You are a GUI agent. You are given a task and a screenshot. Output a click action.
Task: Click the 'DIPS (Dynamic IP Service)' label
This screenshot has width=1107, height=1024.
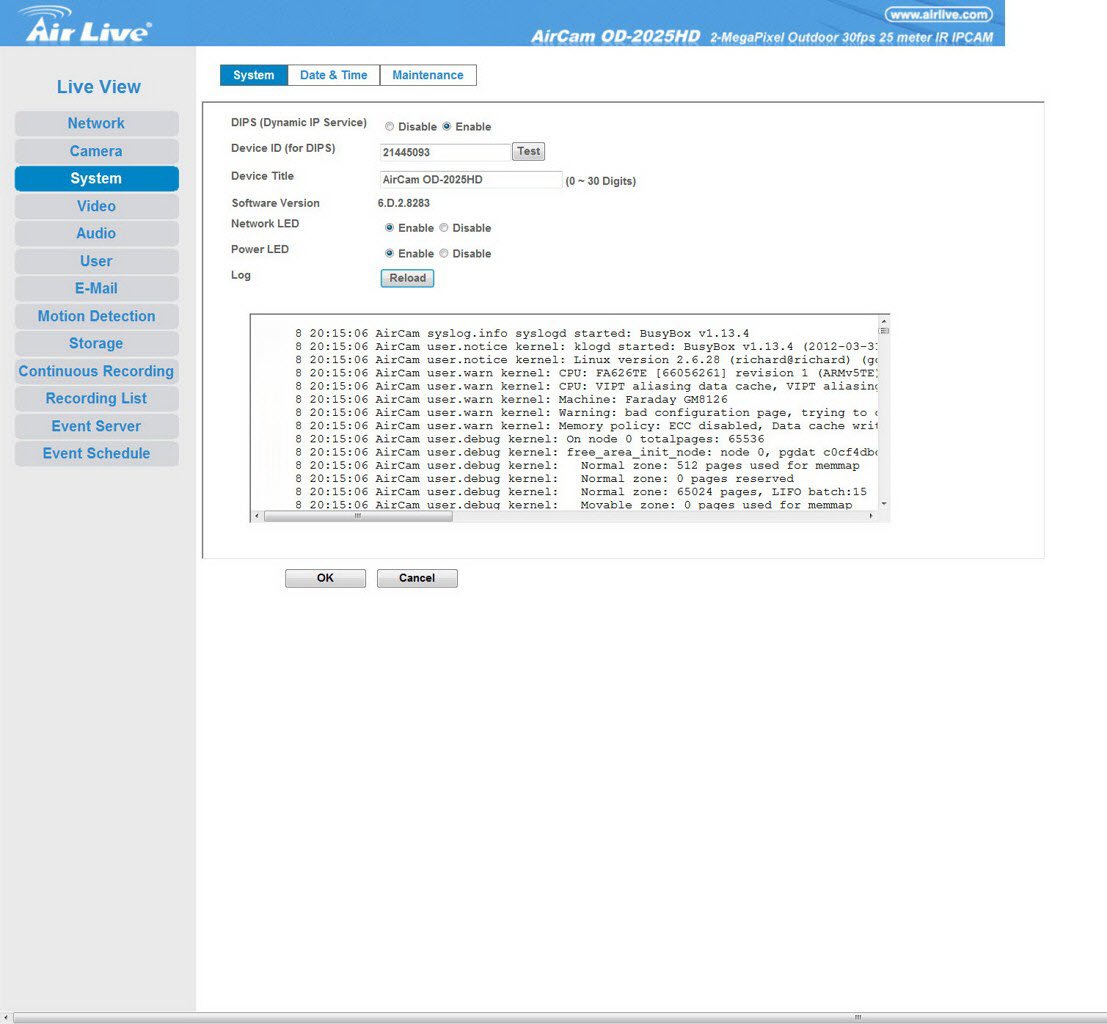pyautogui.click(x=299, y=123)
